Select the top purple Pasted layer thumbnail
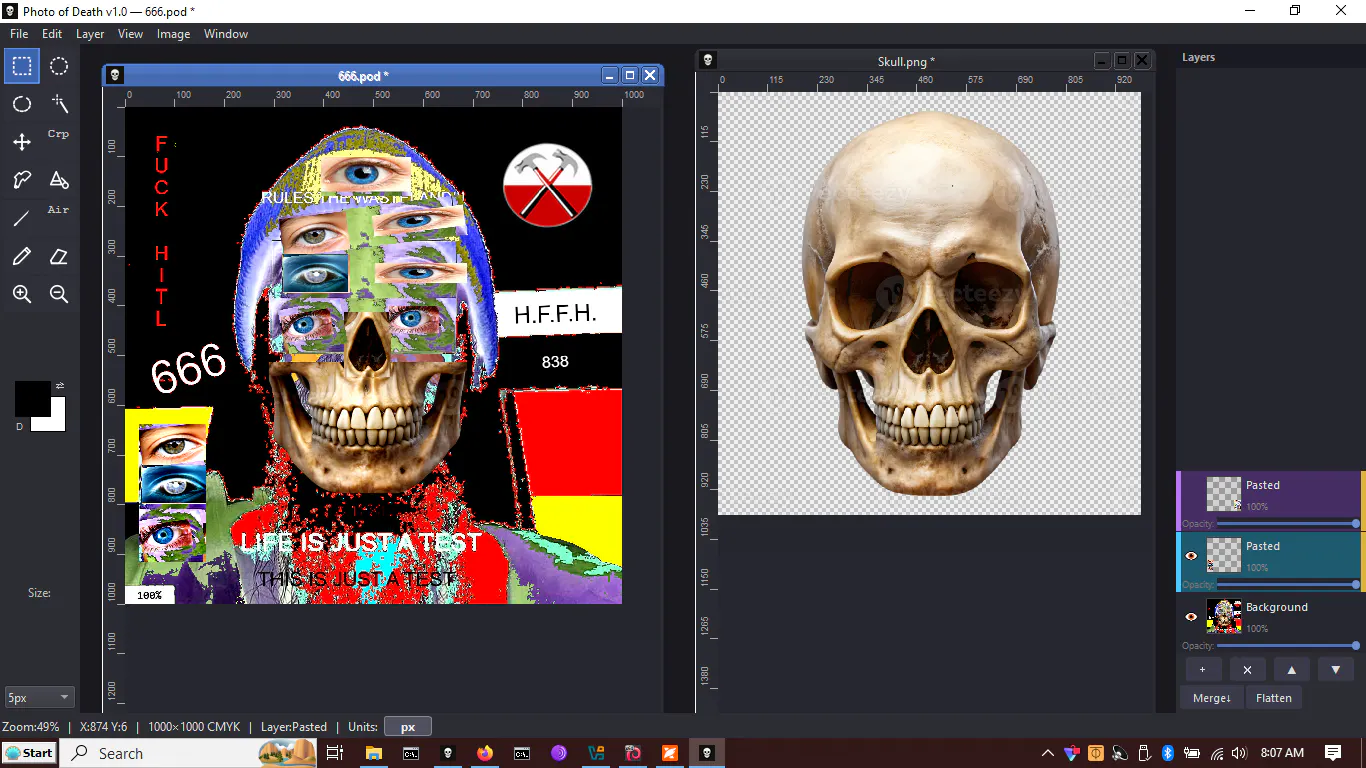The height and width of the screenshot is (768, 1366). click(1224, 494)
